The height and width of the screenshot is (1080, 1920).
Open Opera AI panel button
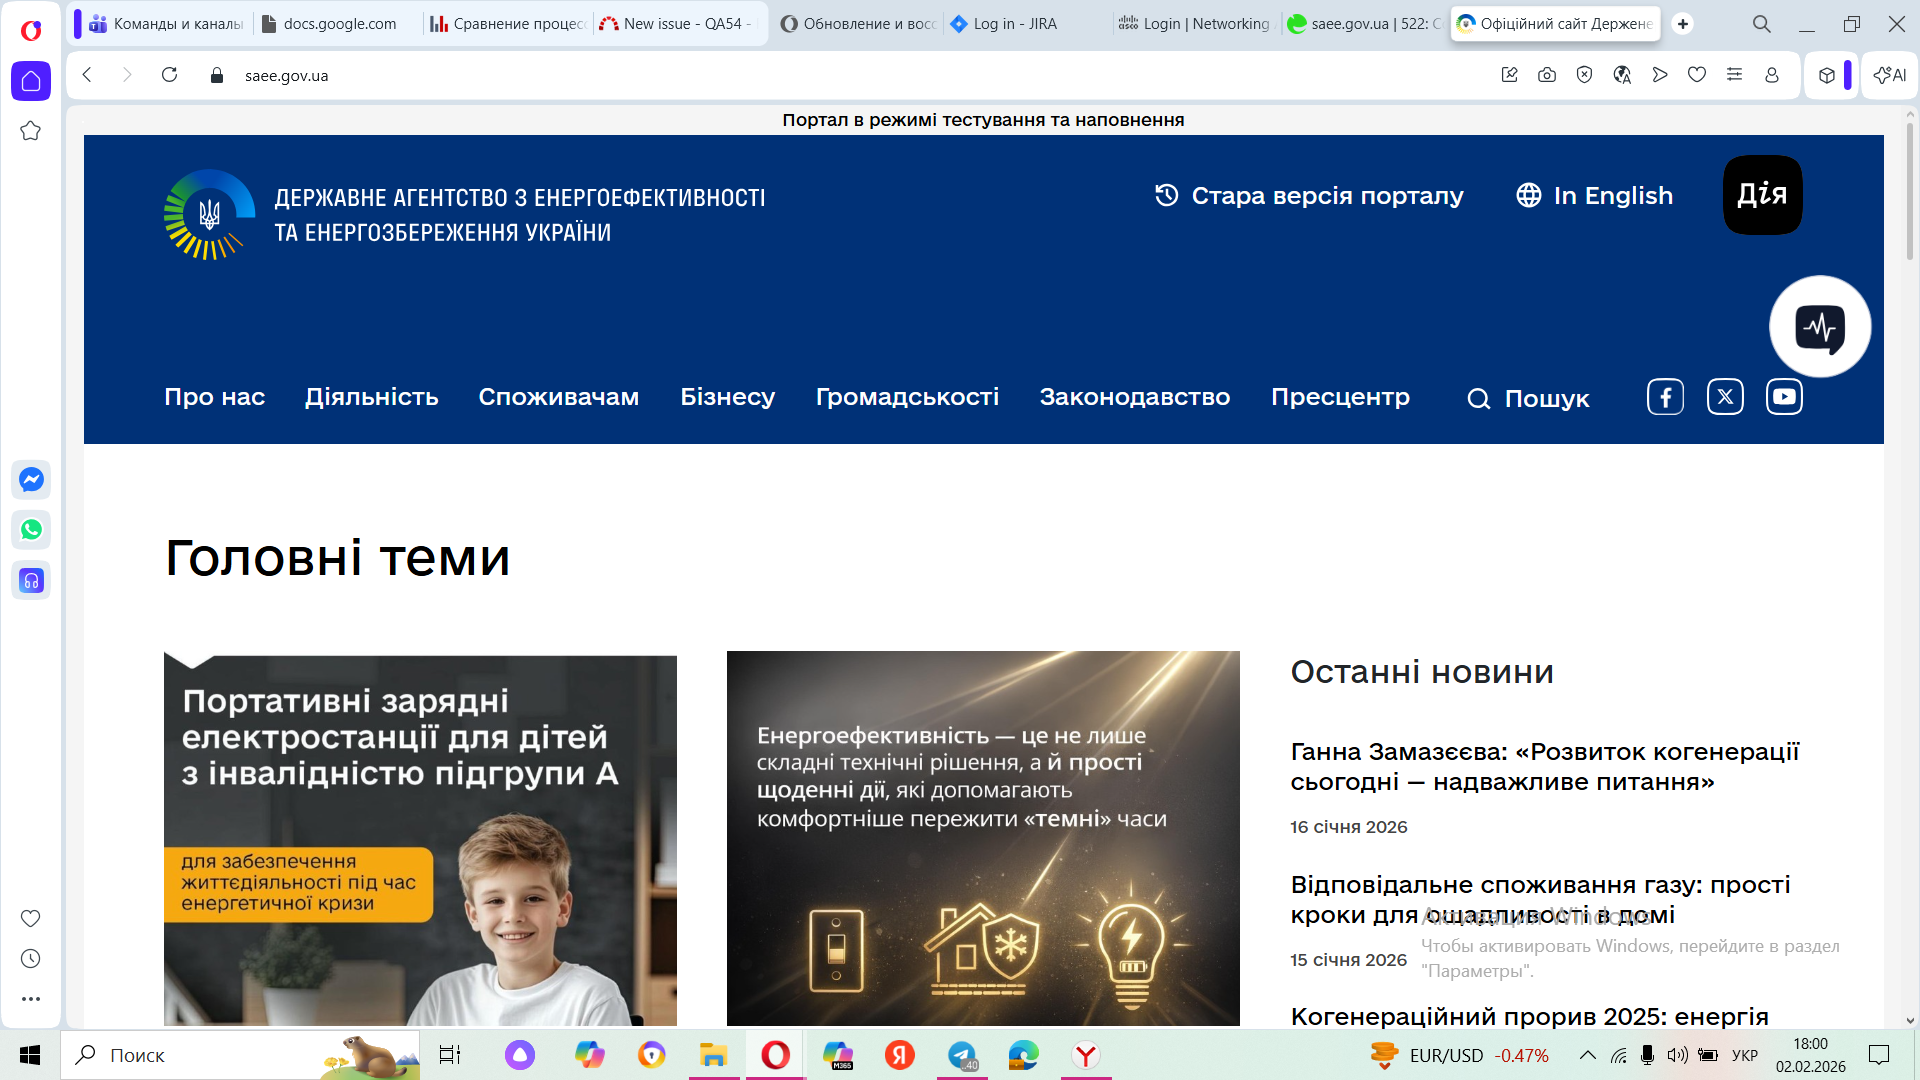coord(1889,75)
